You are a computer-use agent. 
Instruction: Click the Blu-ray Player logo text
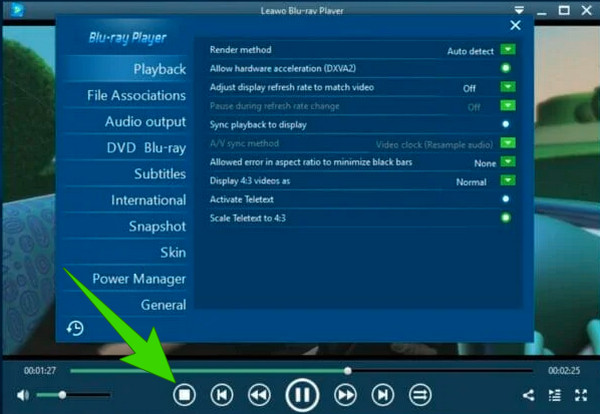(127, 37)
